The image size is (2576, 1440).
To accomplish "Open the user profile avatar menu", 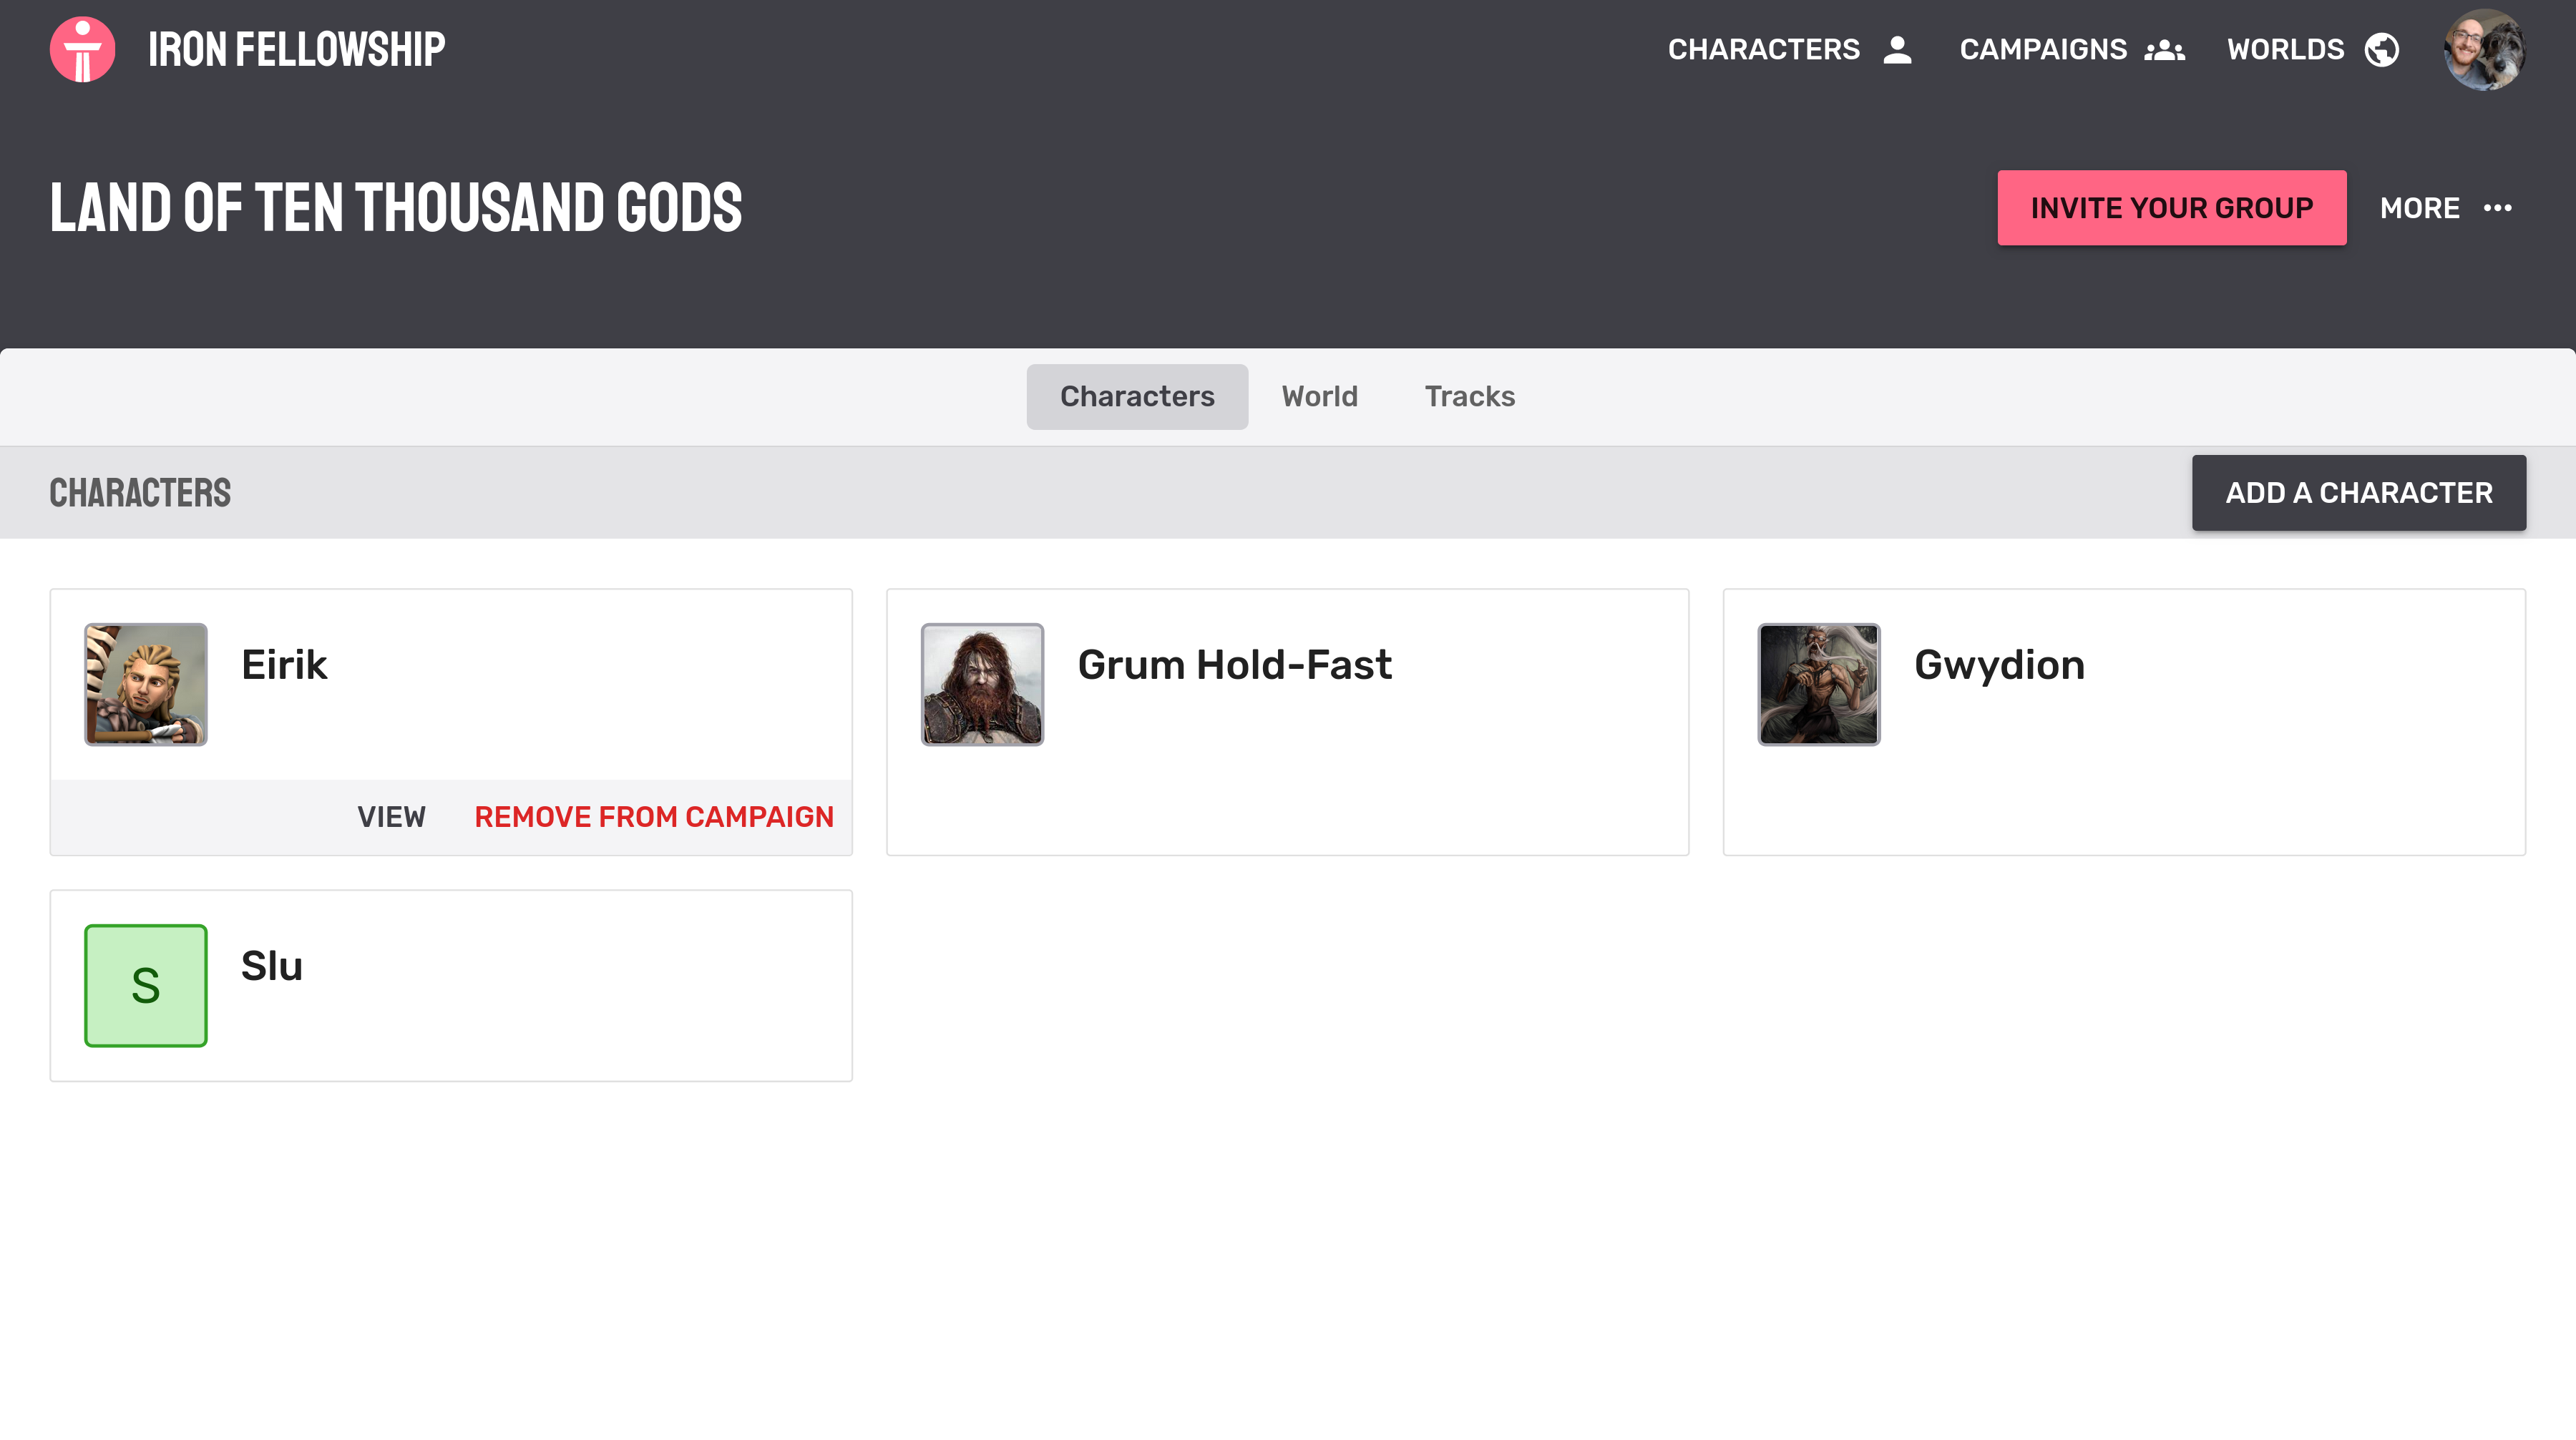I will coord(2484,49).
